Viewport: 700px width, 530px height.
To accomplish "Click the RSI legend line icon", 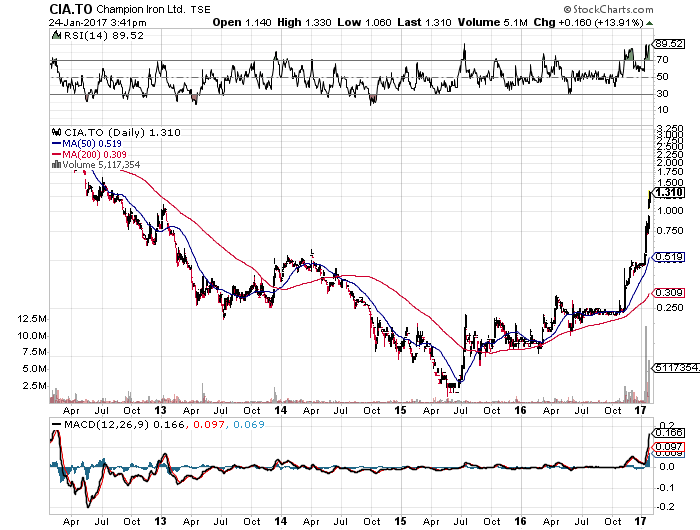I will point(56,35).
